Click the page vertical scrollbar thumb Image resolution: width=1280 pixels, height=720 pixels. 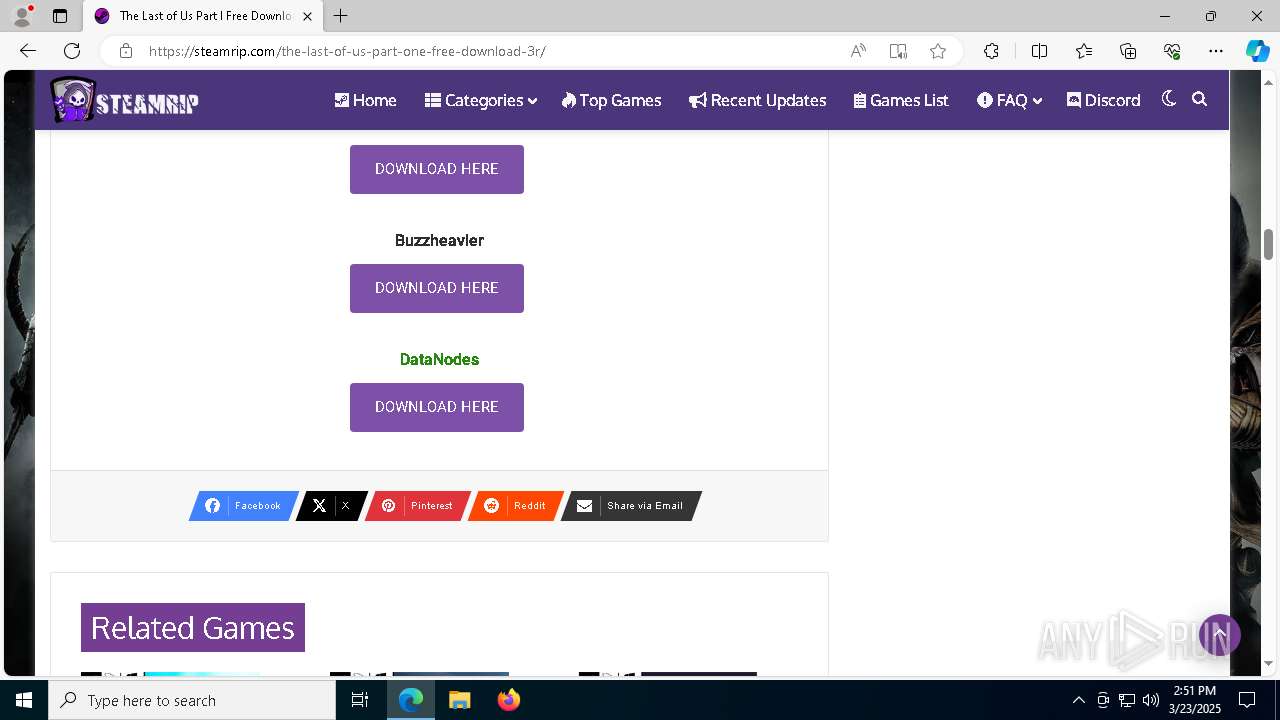point(1269,243)
